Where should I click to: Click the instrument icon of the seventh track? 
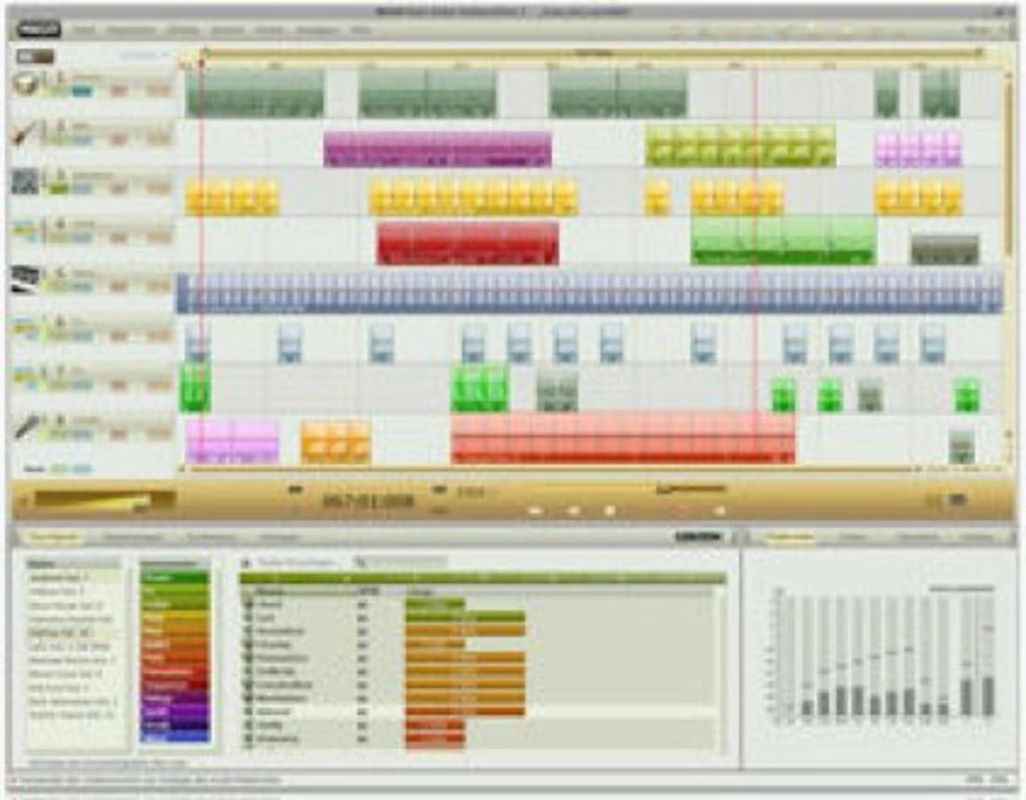[x=26, y=378]
